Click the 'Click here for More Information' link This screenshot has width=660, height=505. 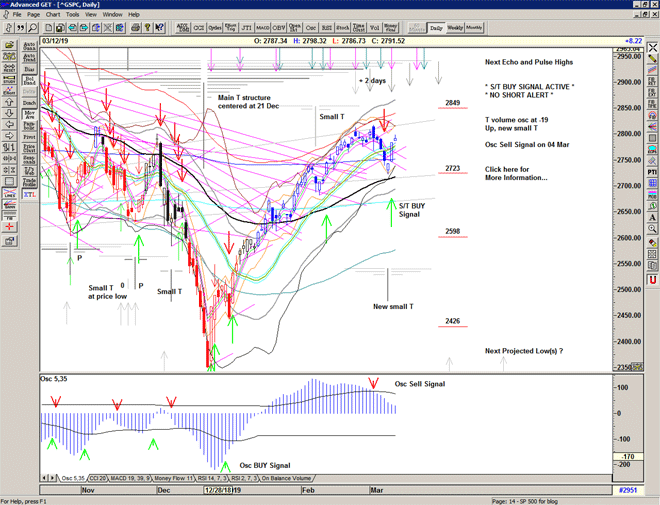tap(515, 173)
